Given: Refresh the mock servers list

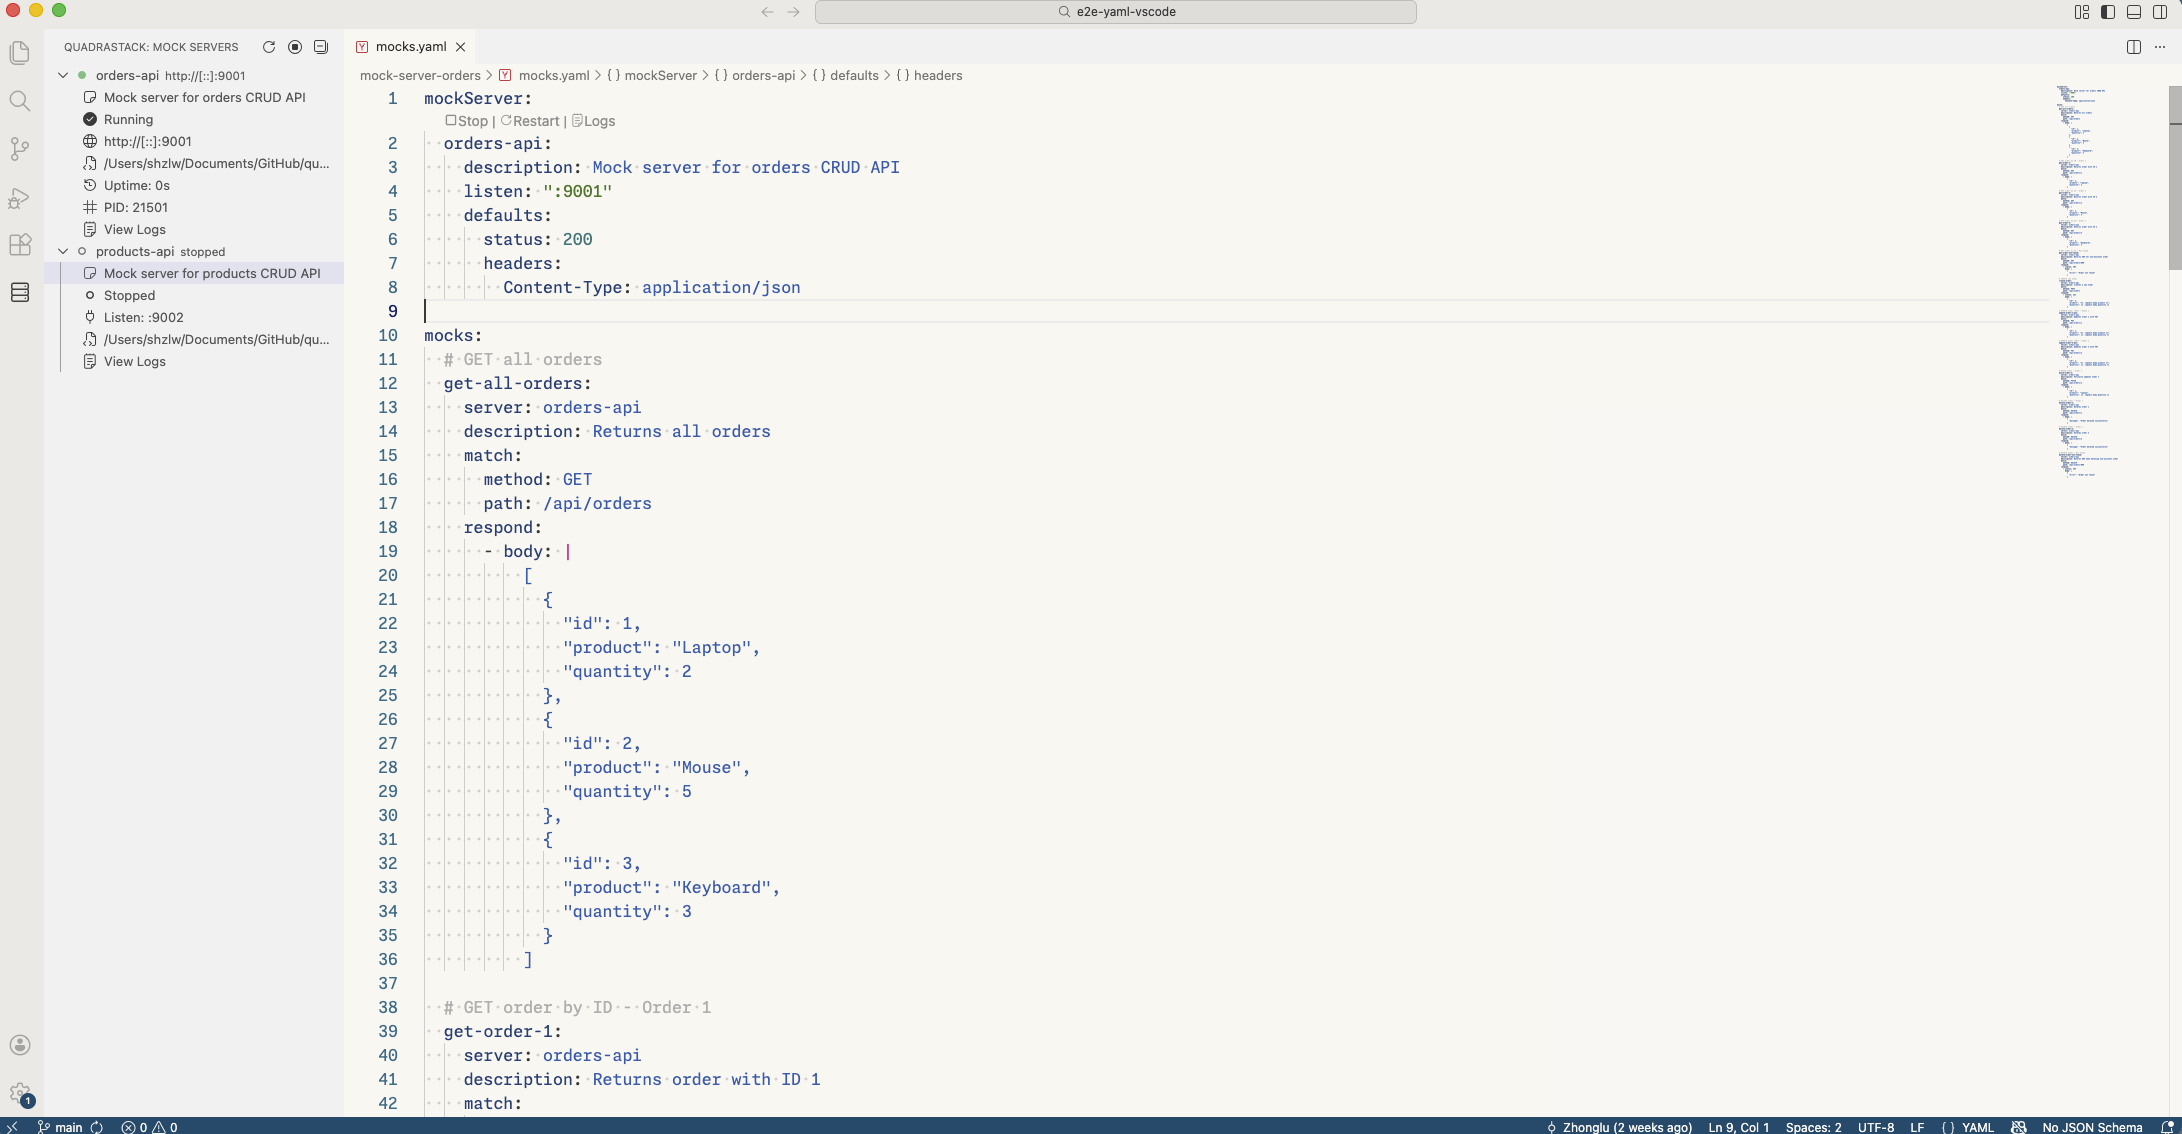Looking at the screenshot, I should (269, 47).
